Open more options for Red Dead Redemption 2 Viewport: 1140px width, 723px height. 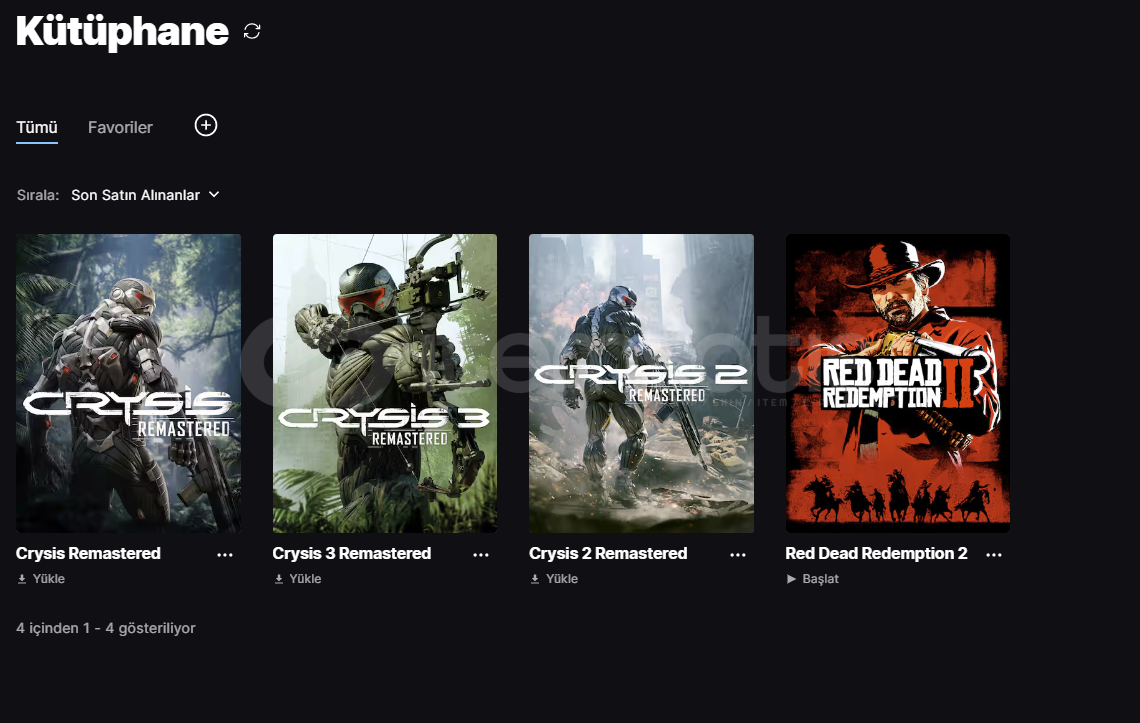point(994,555)
